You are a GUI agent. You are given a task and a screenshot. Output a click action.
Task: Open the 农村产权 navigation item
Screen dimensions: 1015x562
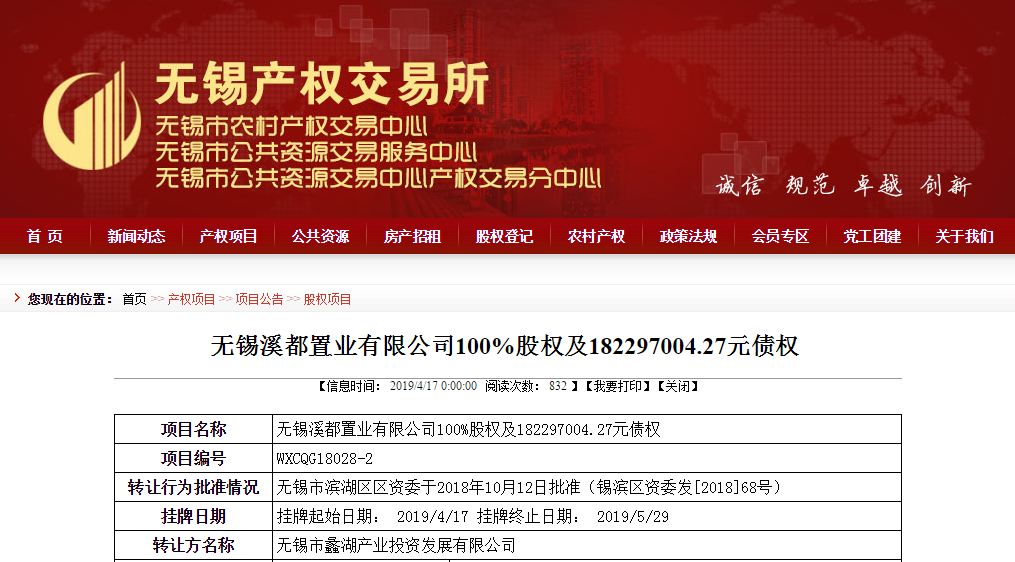(x=596, y=236)
